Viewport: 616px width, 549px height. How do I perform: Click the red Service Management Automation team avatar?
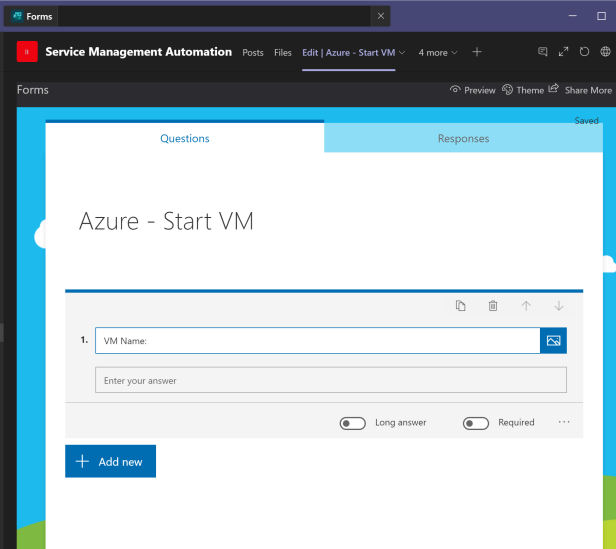click(x=27, y=51)
